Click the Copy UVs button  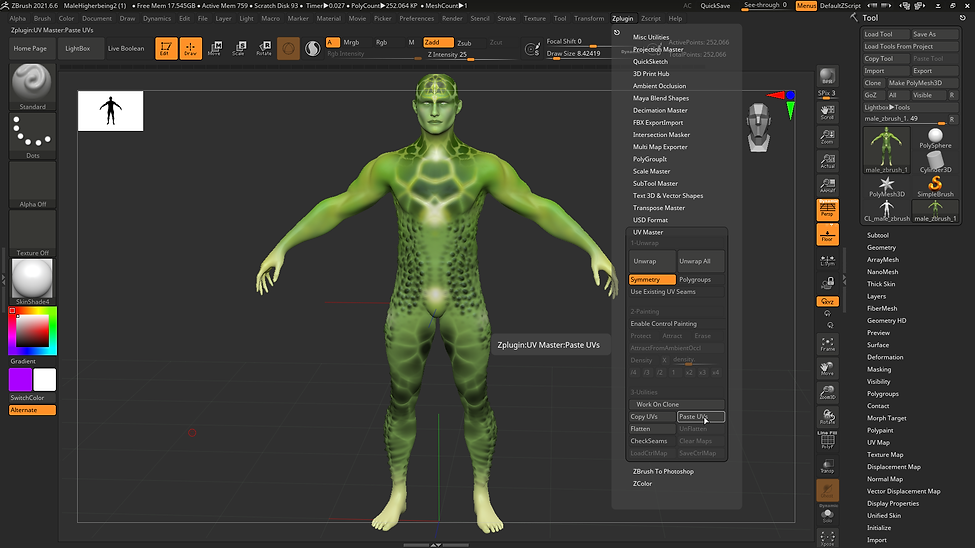coord(652,417)
